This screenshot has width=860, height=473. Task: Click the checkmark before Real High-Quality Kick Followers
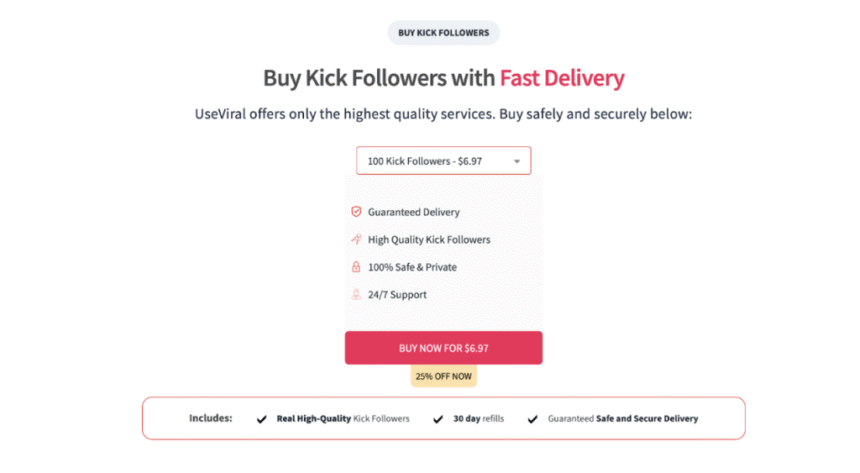262,419
